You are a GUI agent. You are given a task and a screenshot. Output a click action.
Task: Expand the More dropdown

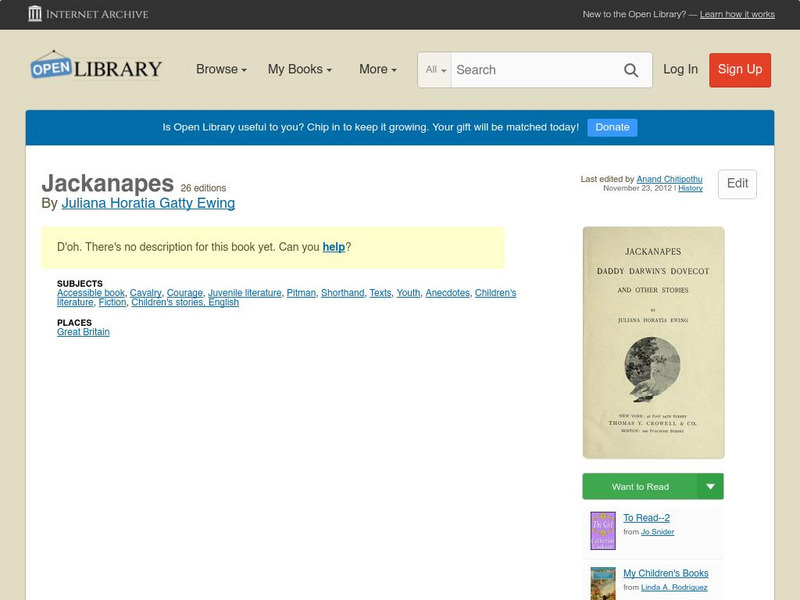pyautogui.click(x=376, y=70)
